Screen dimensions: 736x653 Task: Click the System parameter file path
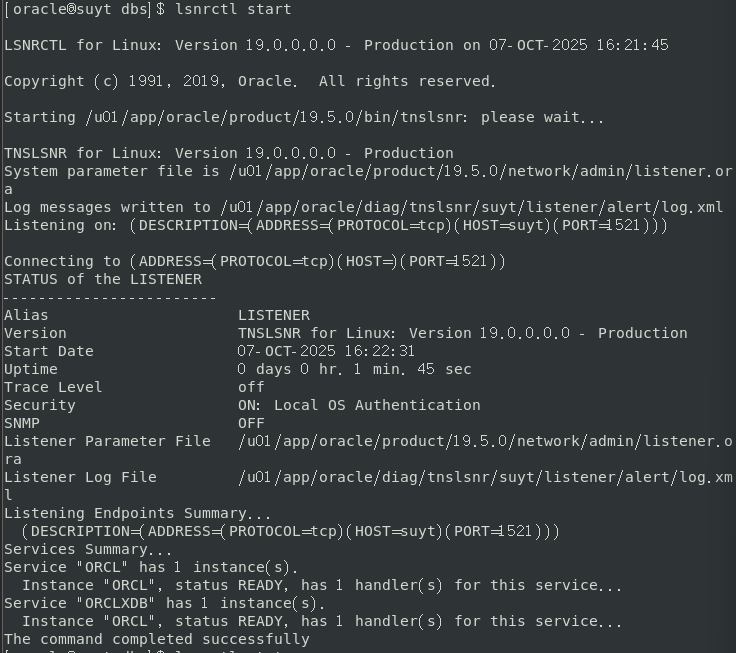pyautogui.click(x=481, y=171)
